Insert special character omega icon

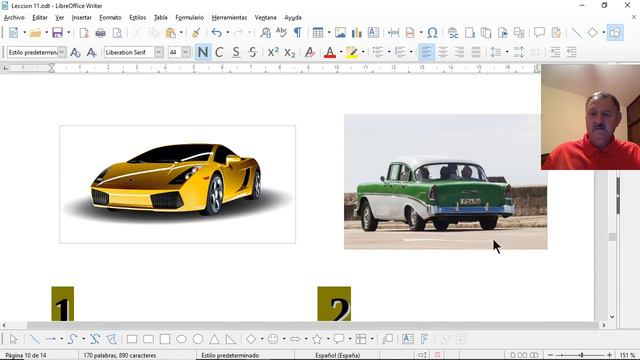(x=432, y=33)
